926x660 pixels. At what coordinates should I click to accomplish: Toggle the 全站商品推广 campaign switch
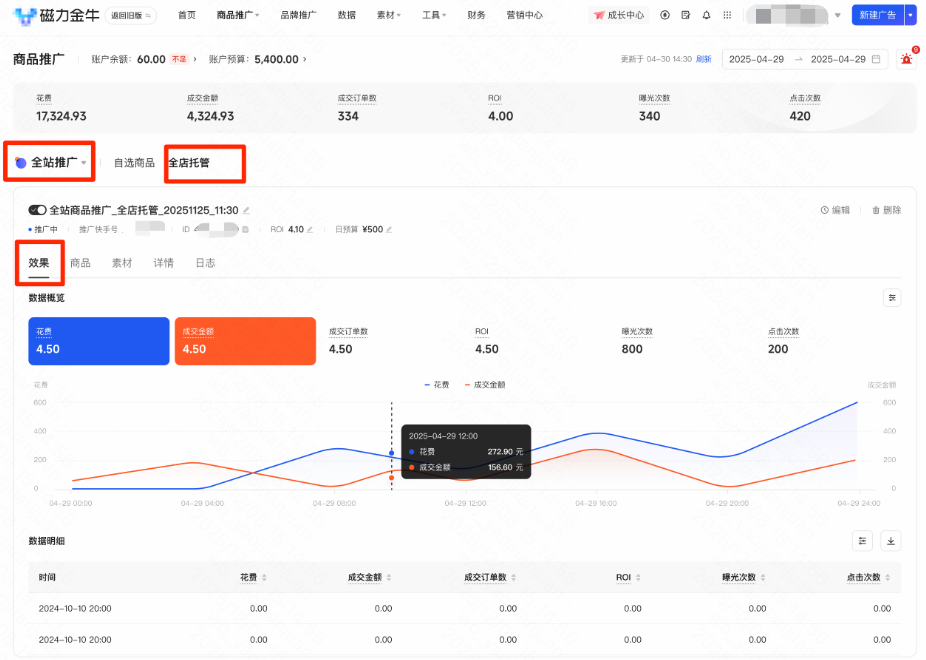[37, 210]
